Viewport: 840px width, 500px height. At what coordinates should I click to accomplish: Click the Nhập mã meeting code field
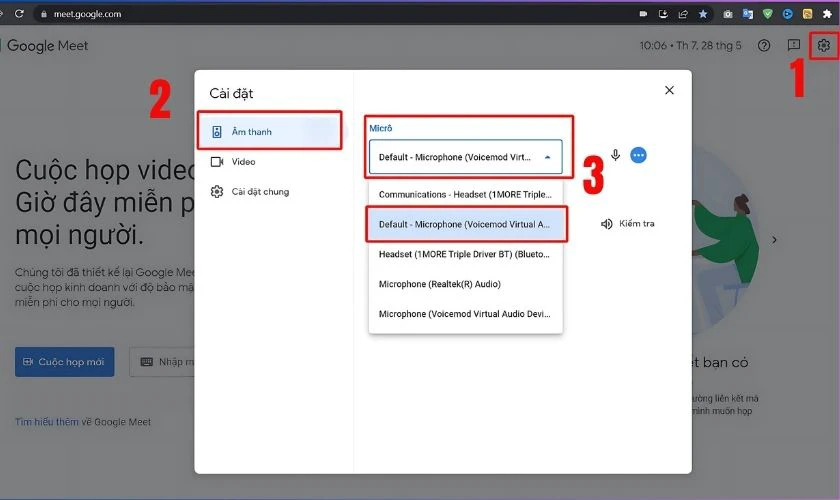162,362
